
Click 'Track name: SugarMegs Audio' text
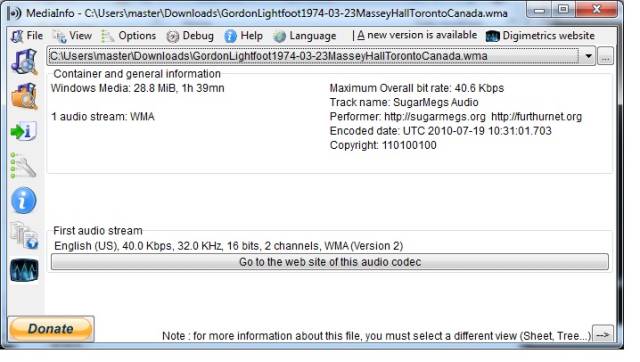[x=404, y=102]
